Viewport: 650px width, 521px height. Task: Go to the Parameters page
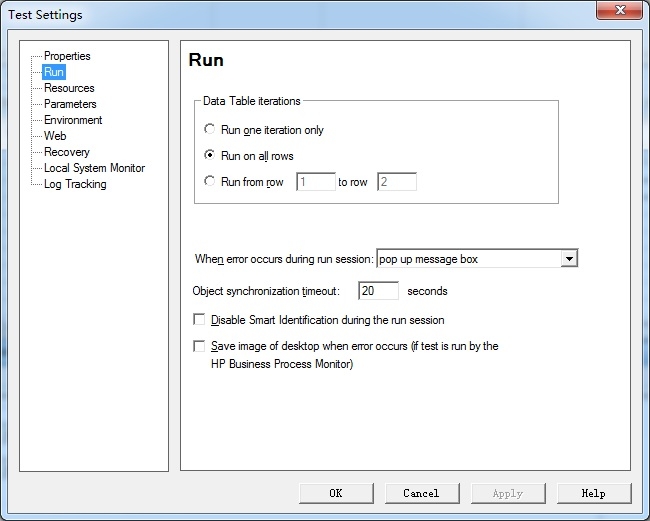click(x=70, y=104)
